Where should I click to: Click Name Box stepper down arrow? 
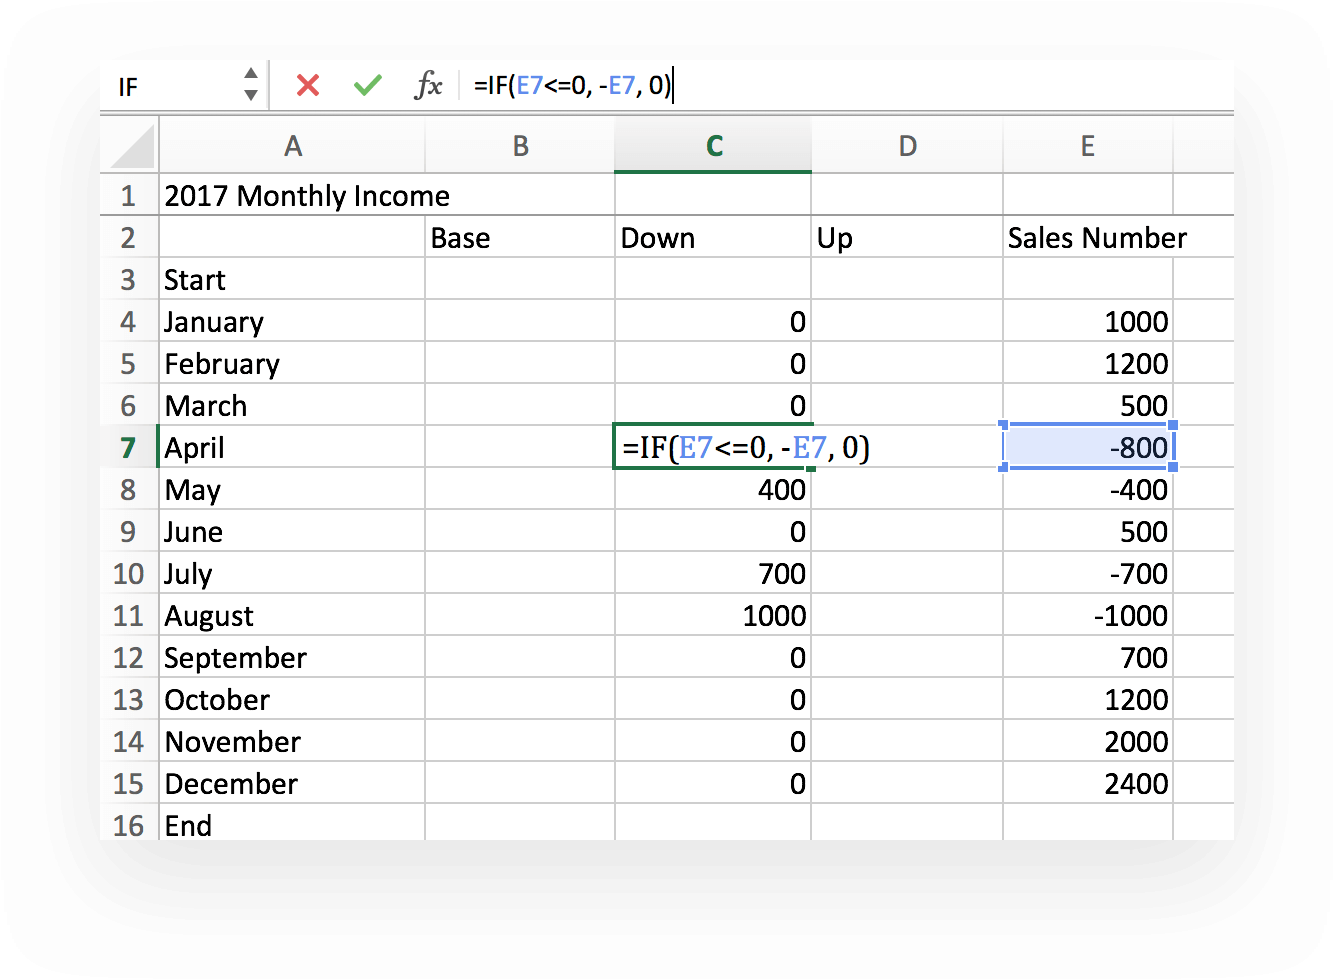251,94
